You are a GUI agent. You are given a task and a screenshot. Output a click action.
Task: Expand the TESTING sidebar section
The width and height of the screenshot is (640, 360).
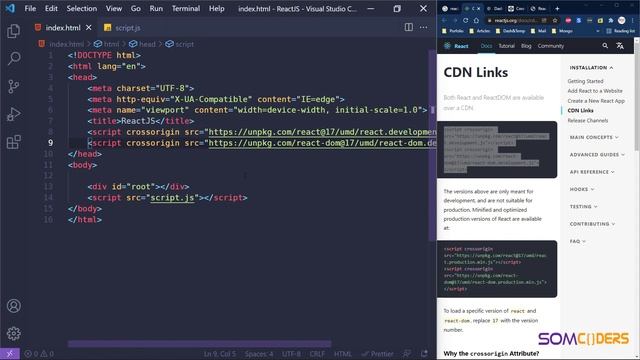point(584,207)
